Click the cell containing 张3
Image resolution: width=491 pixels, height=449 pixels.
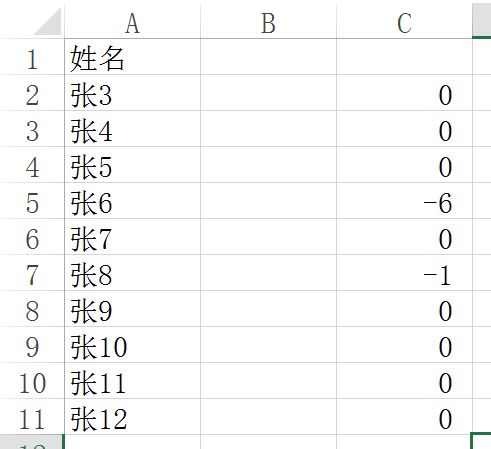pyautogui.click(x=132, y=93)
